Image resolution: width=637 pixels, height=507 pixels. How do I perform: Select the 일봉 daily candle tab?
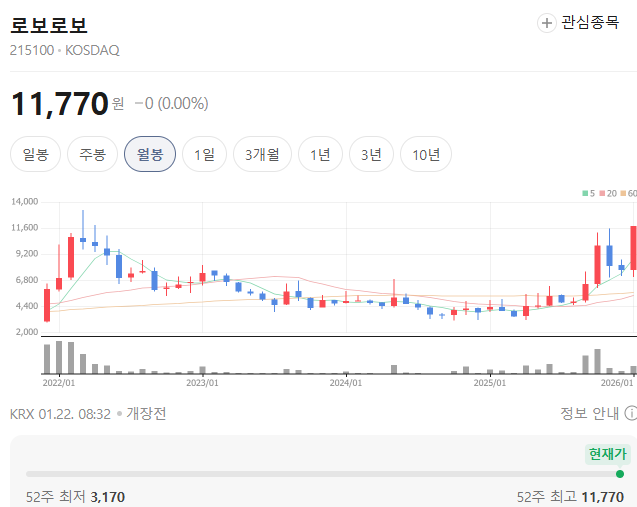point(35,154)
